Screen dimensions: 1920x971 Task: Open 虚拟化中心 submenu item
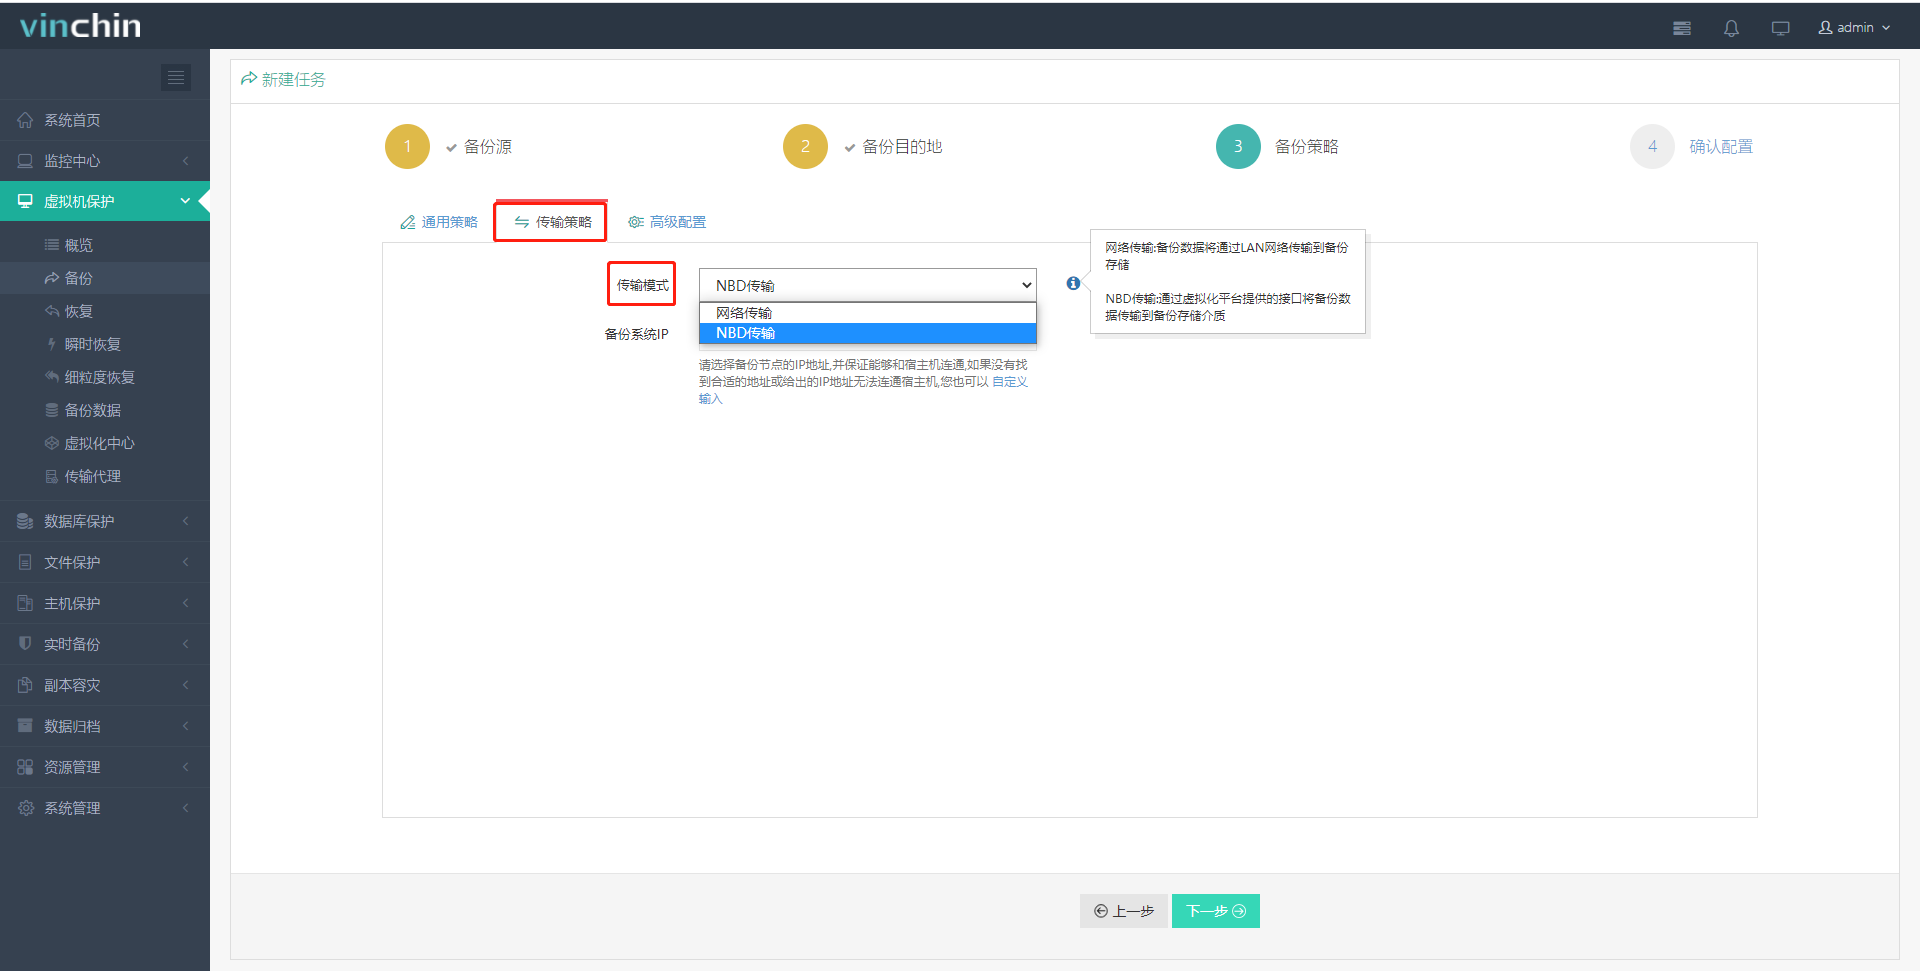pos(105,443)
